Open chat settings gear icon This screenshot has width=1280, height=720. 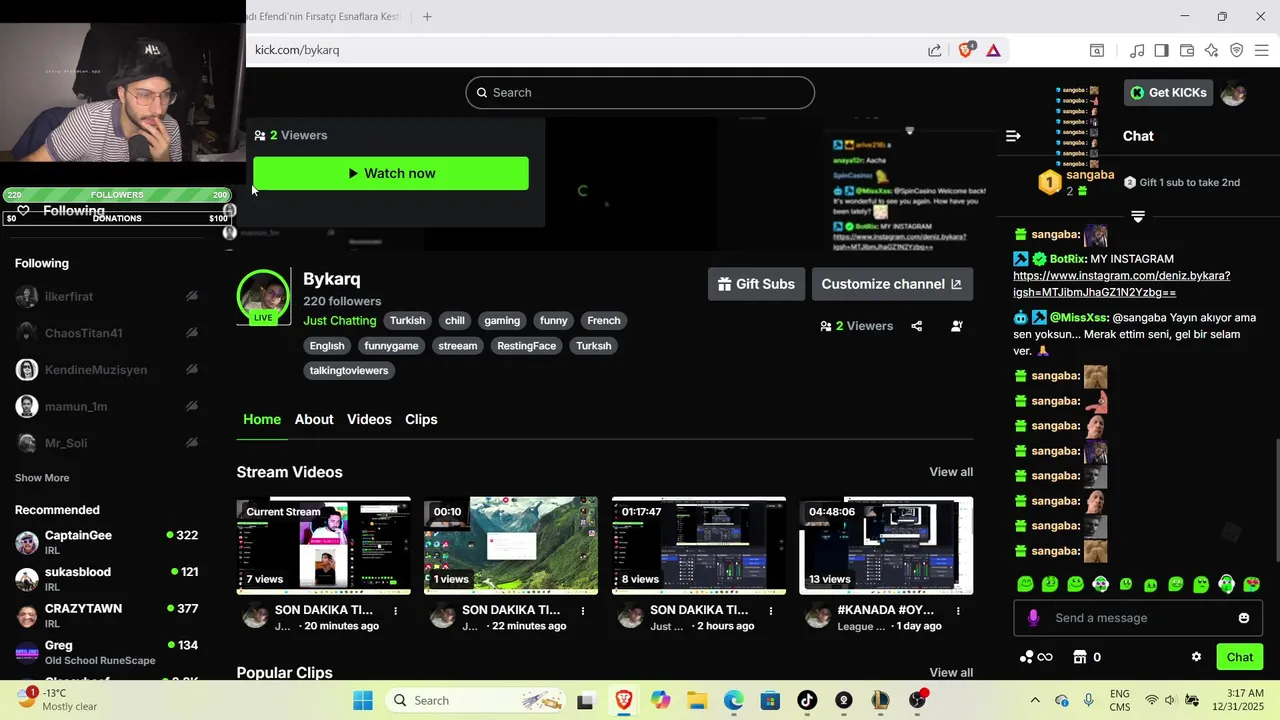coord(1196,657)
